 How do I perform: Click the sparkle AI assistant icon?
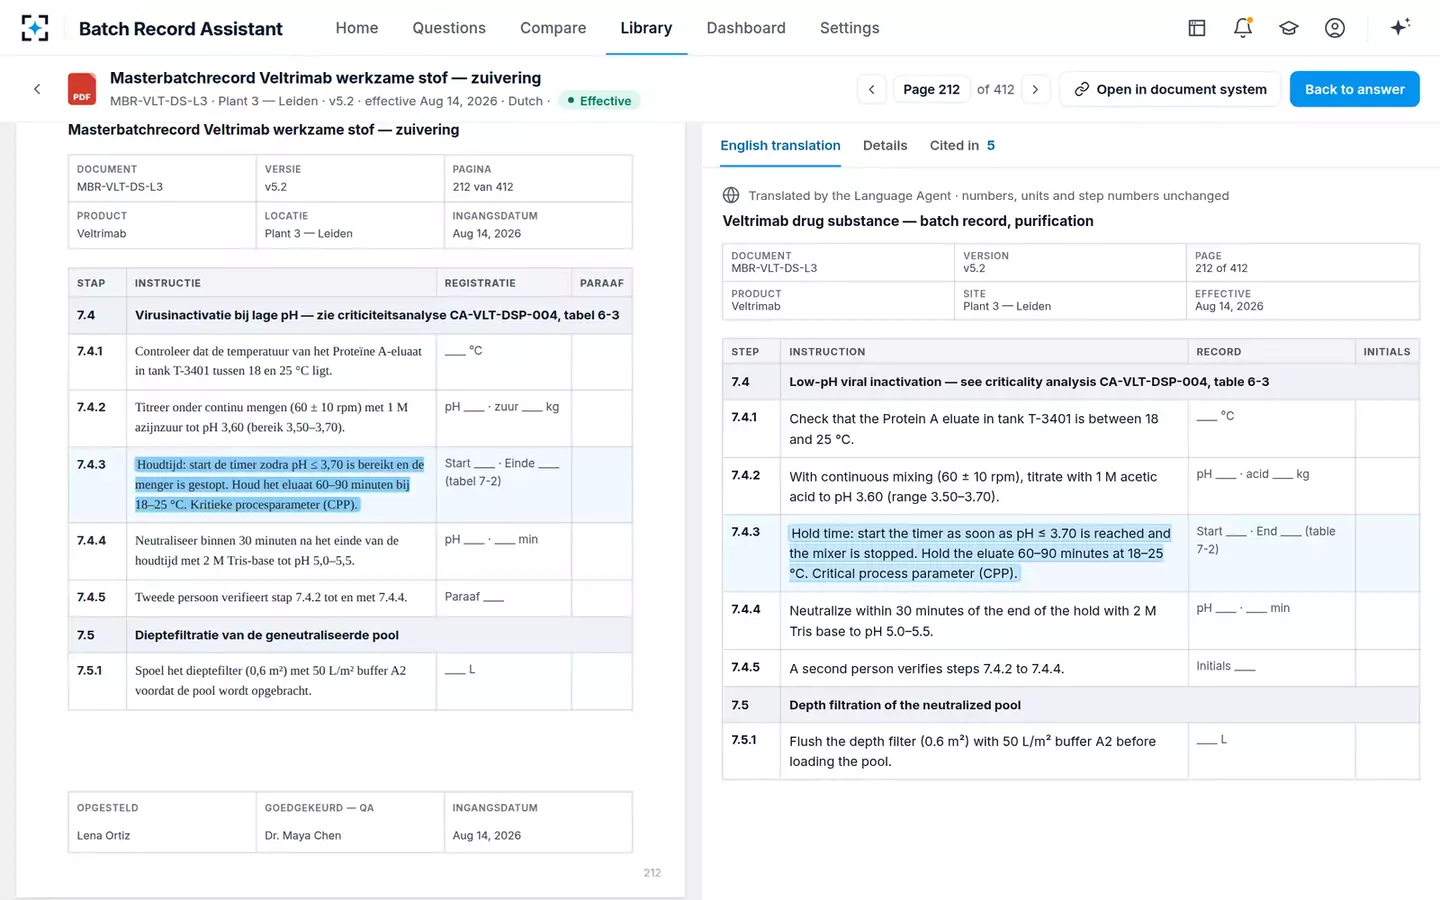click(1400, 27)
